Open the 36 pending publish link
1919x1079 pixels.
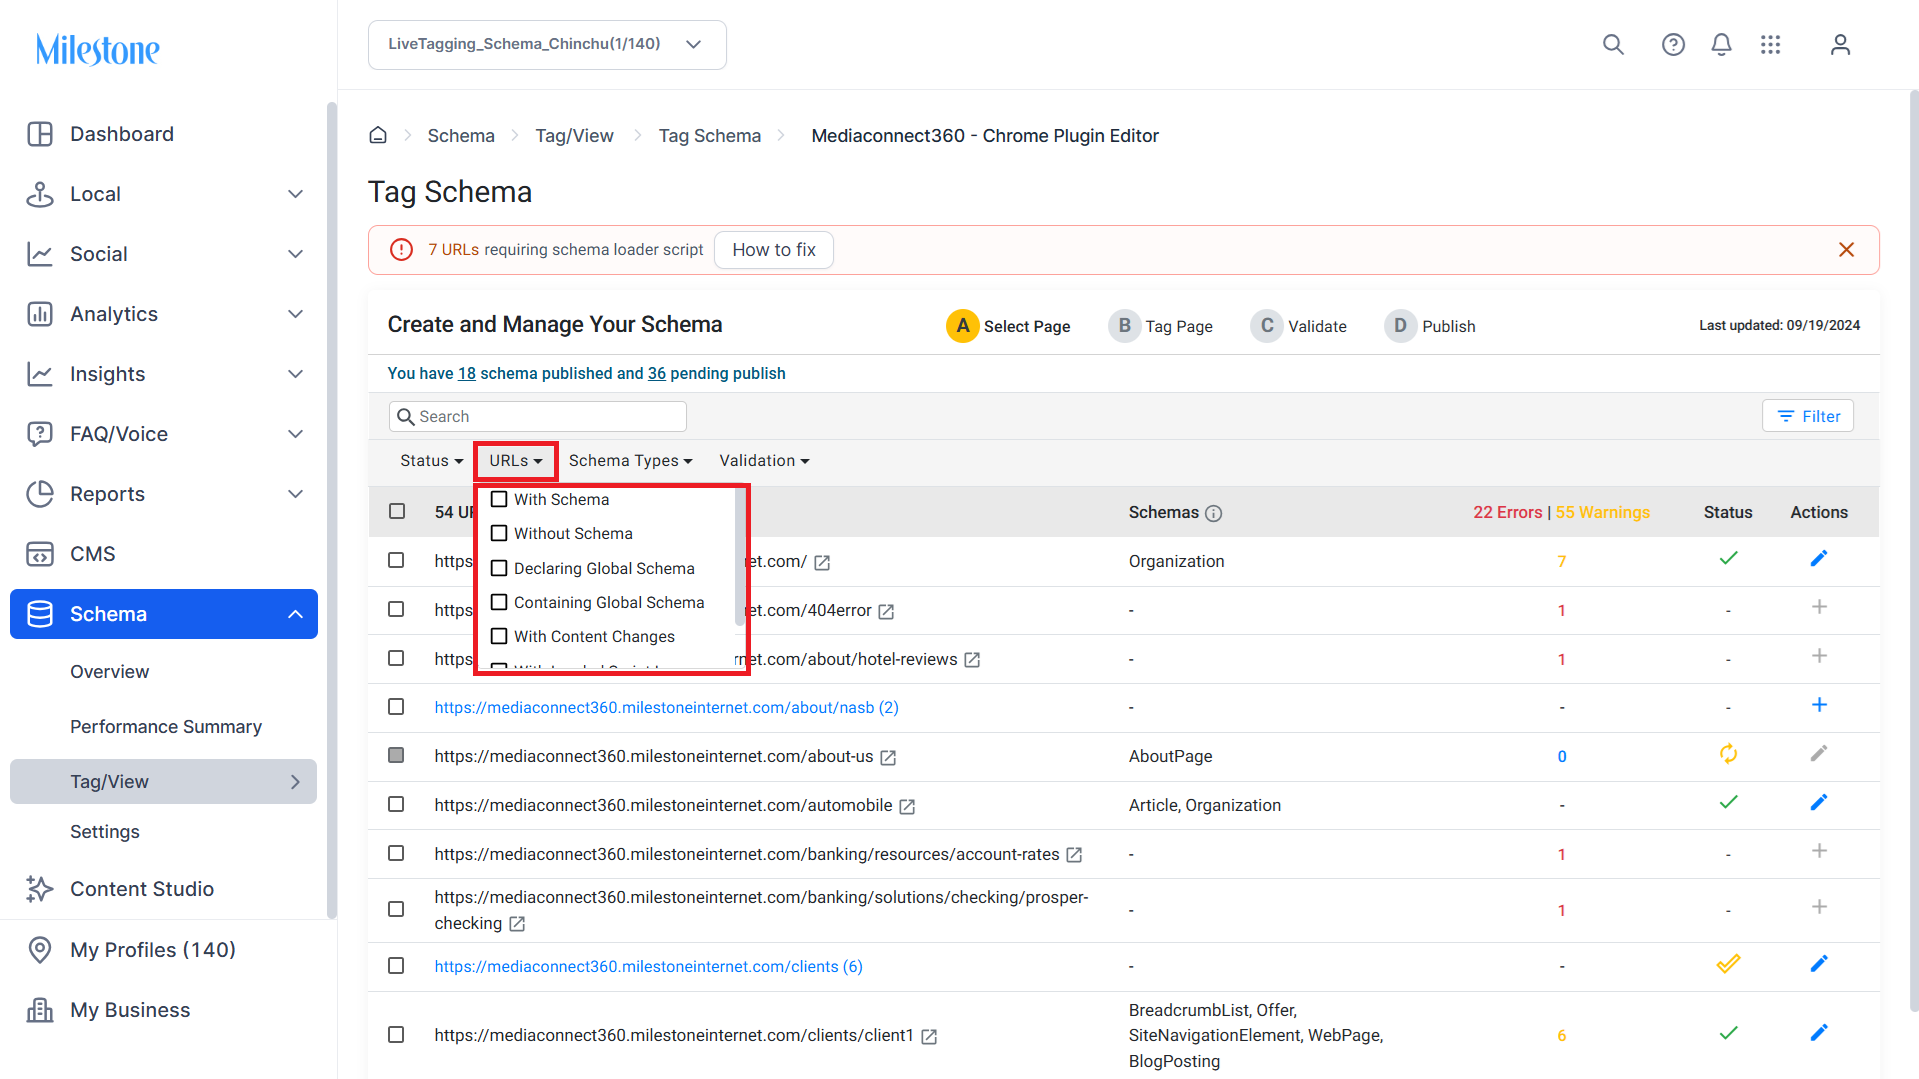657,373
